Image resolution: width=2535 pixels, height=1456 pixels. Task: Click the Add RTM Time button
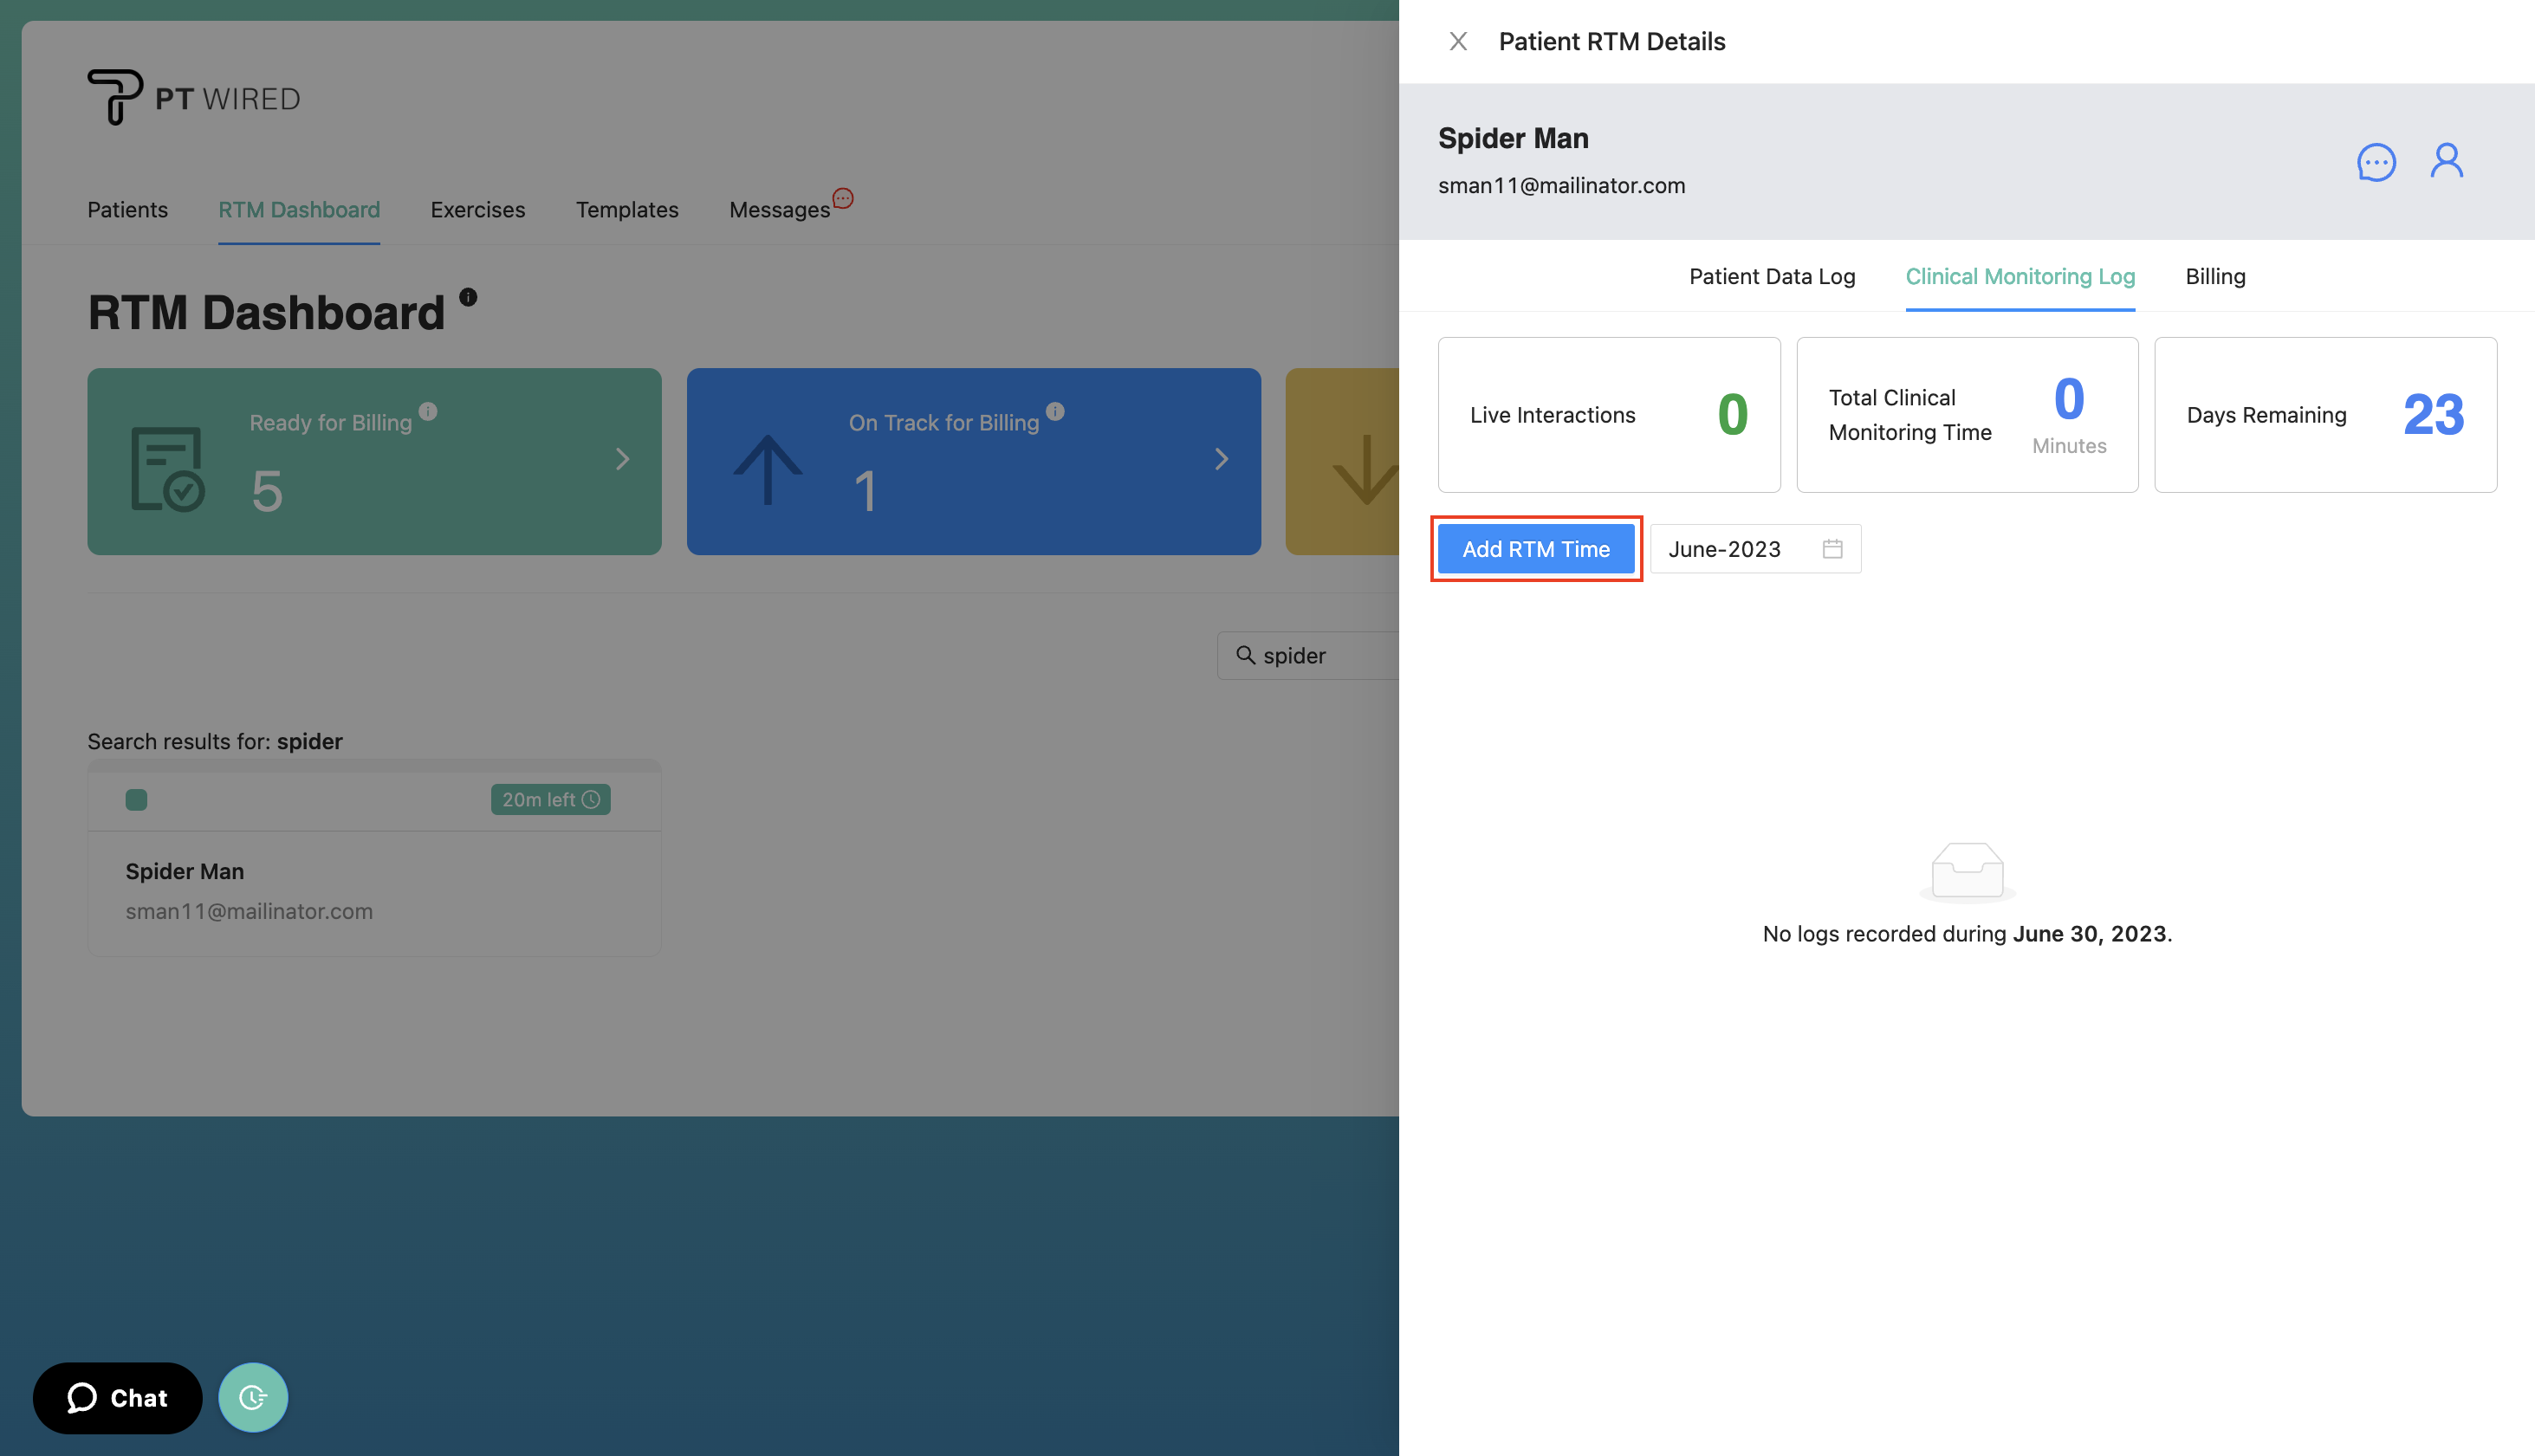[1536, 548]
